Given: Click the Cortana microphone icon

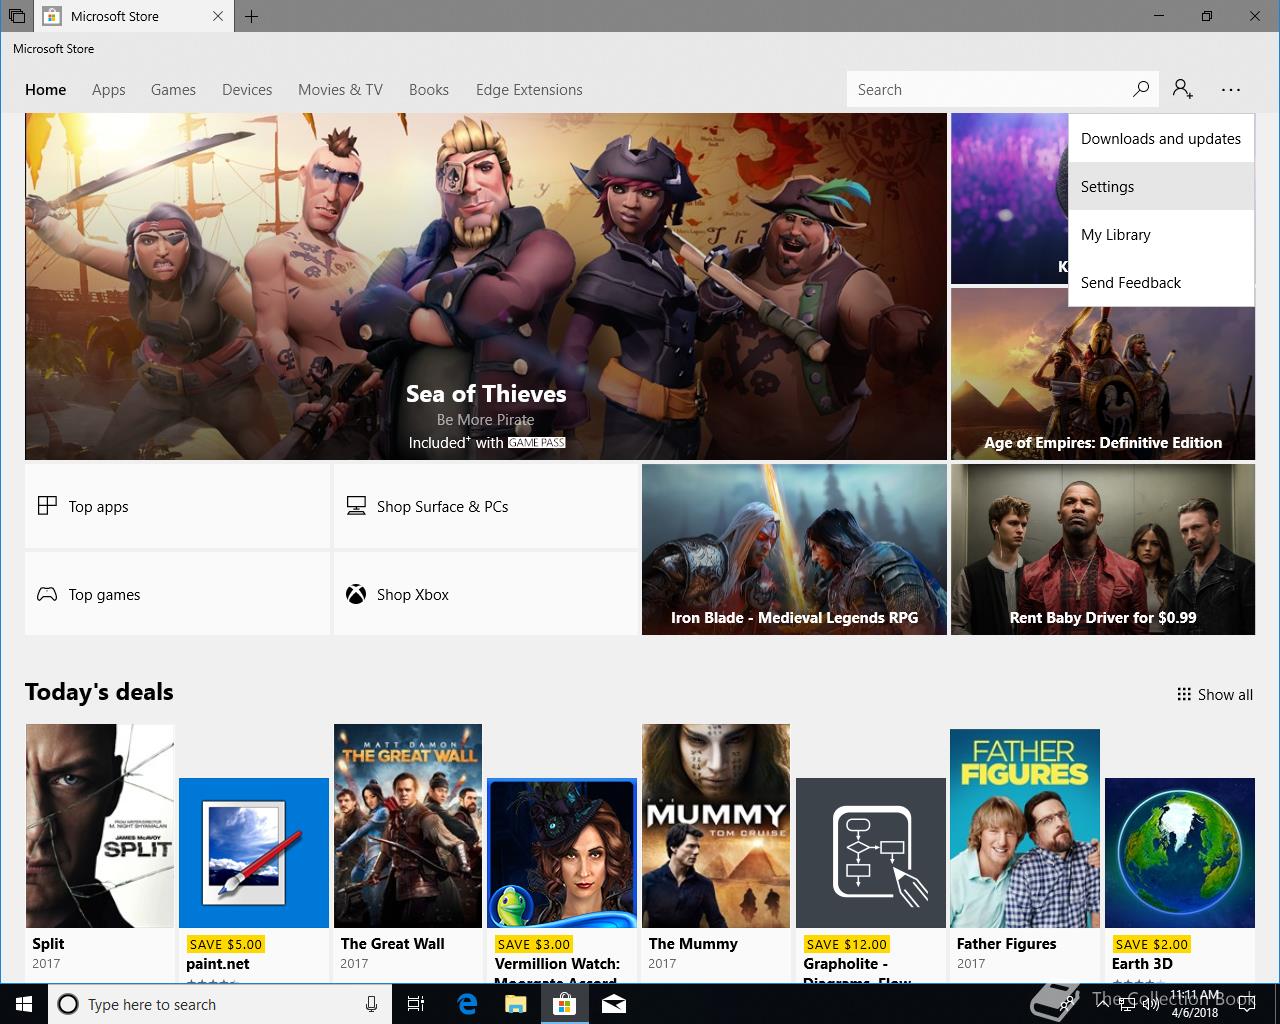Looking at the screenshot, I should 371,1004.
